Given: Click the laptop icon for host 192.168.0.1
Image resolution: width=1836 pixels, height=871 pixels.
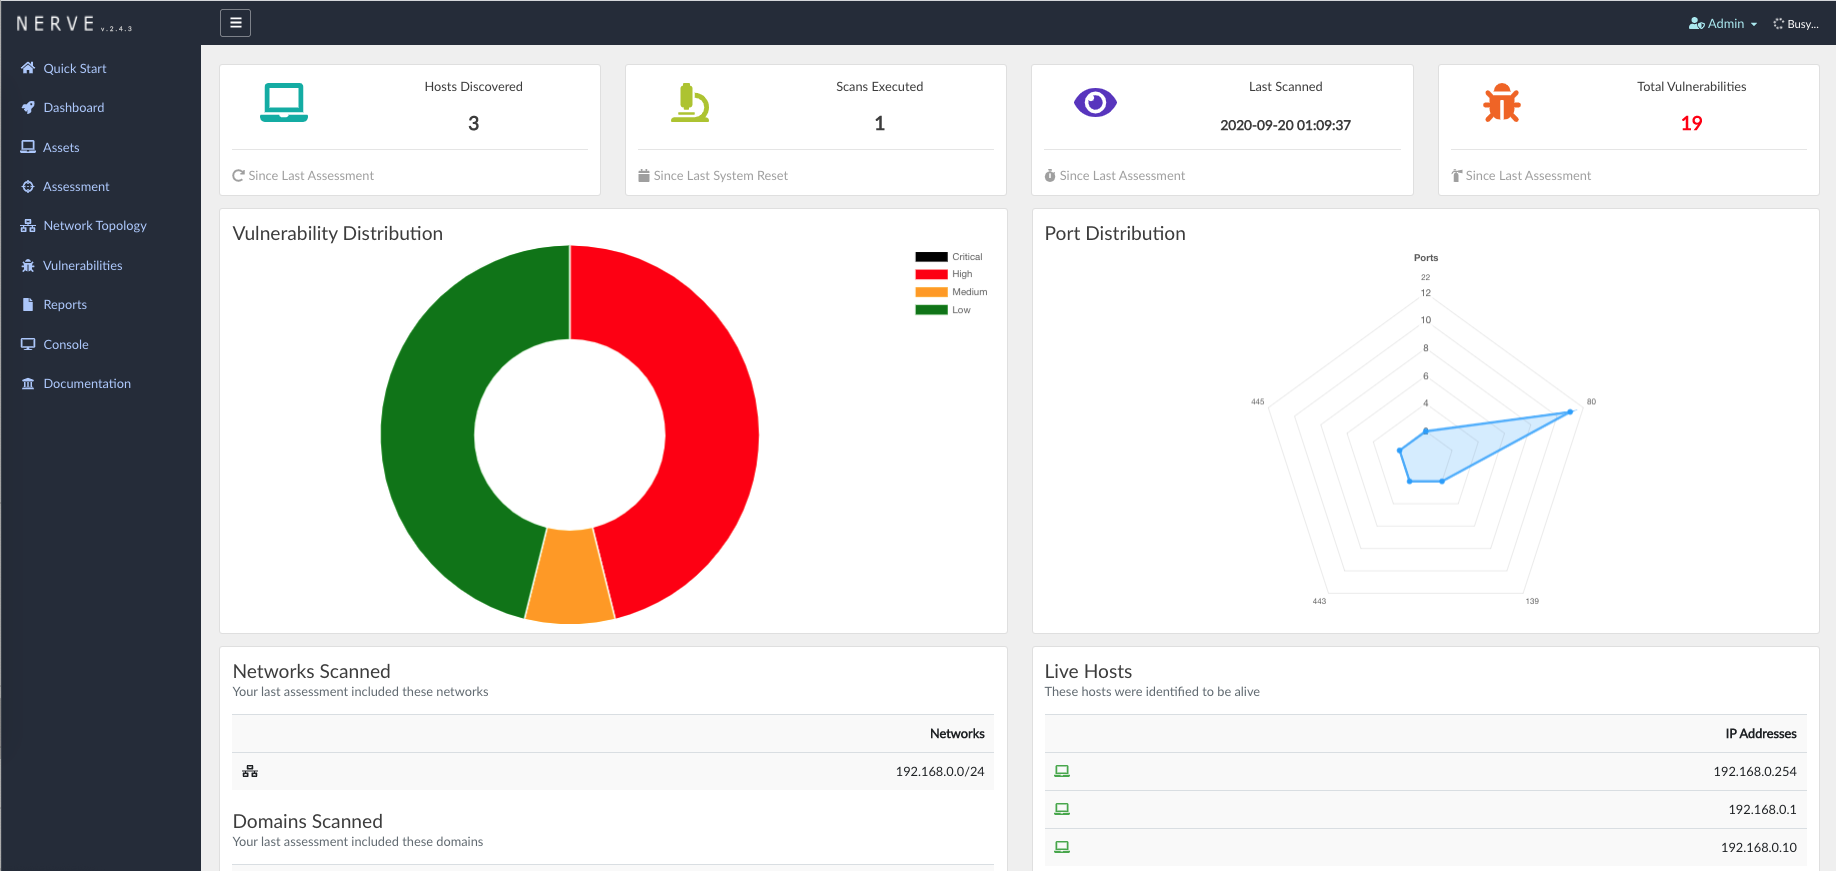Looking at the screenshot, I should [x=1062, y=809].
